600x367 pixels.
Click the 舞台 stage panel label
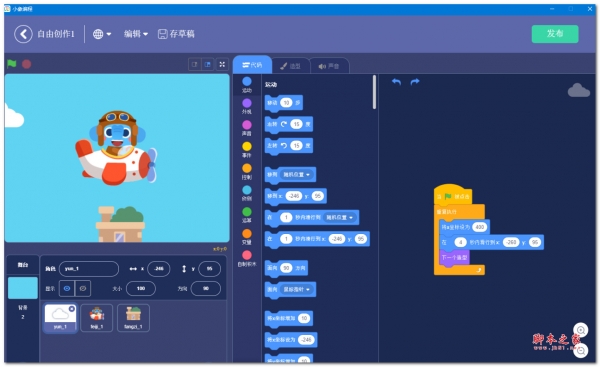pyautogui.click(x=23, y=265)
